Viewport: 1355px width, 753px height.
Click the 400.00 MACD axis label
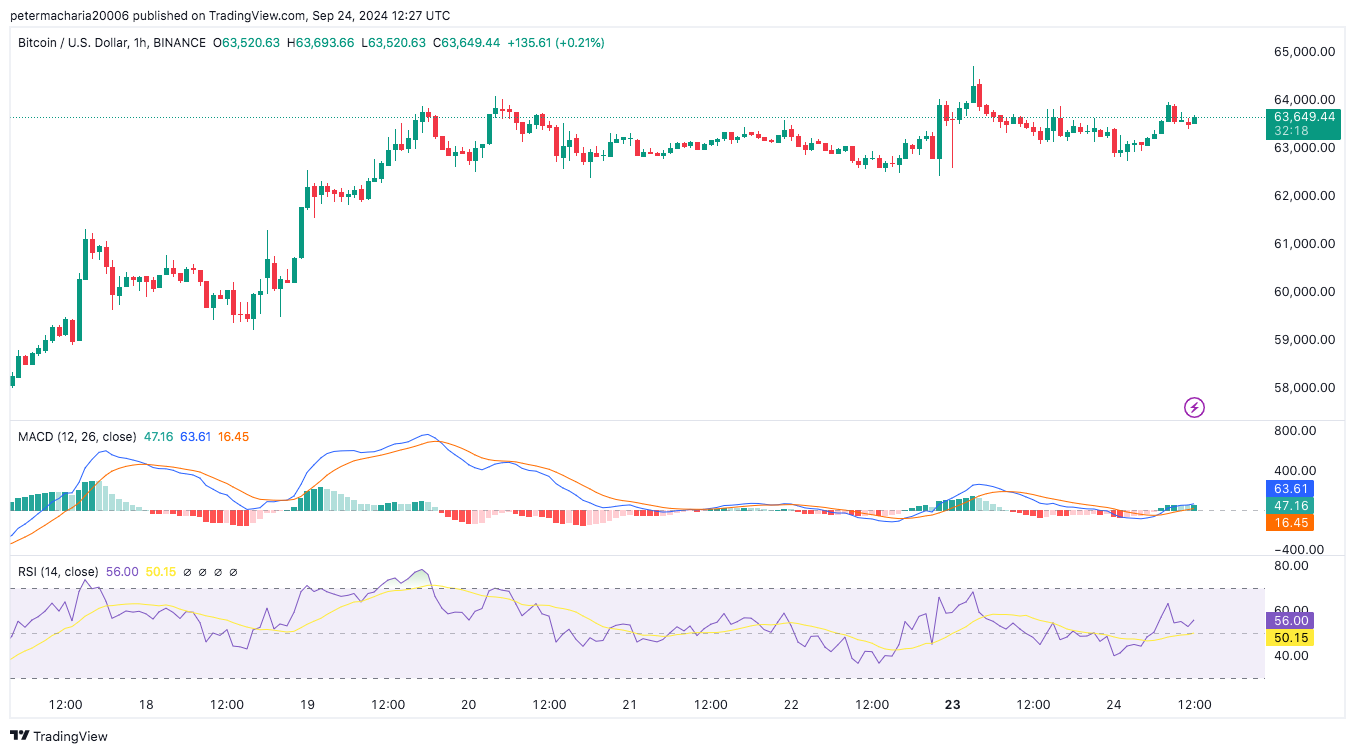click(1295, 471)
